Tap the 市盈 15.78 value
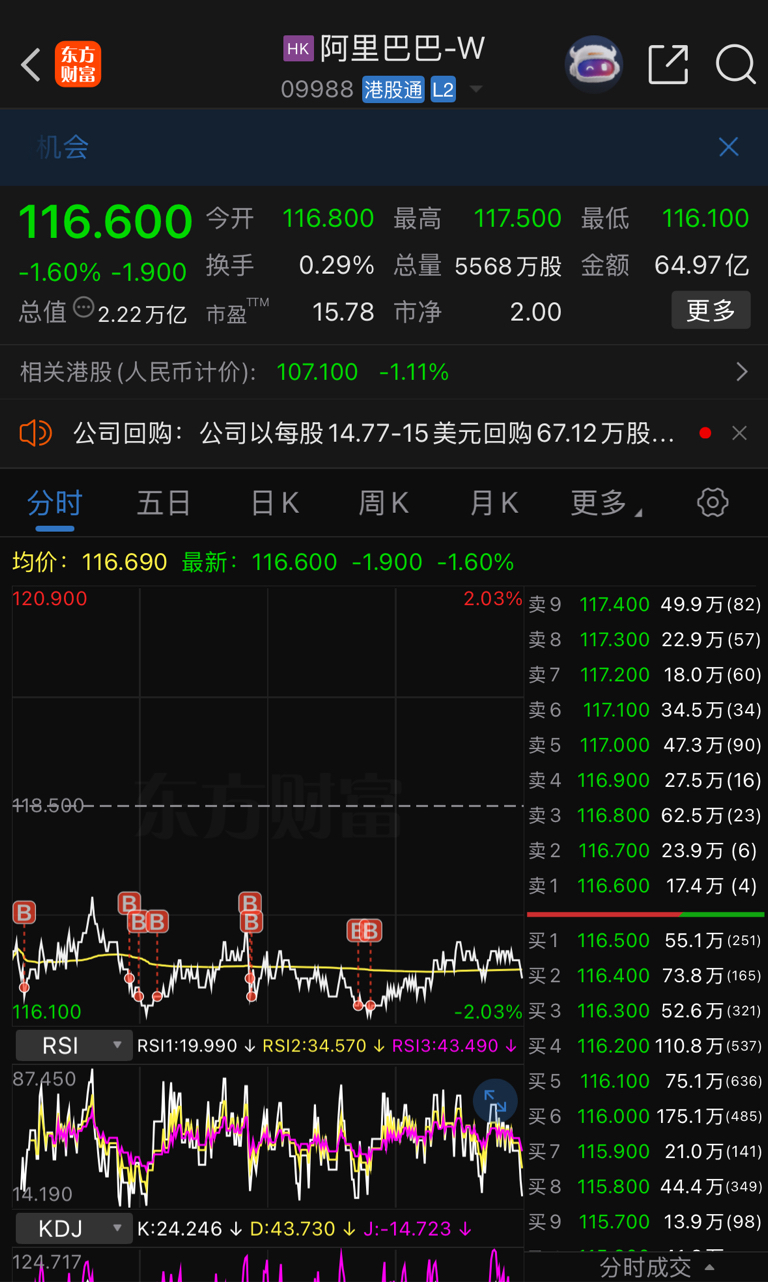 [x=343, y=312]
